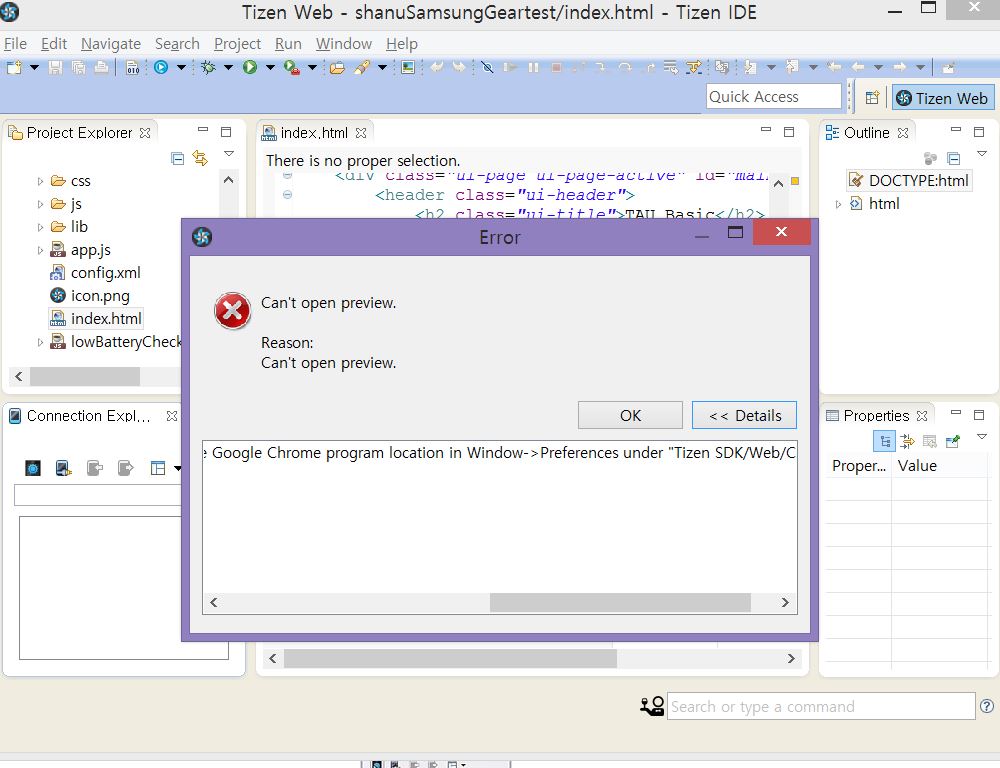Click Collapse All icon in Project Explorer
Screen dimensions: 1000x768
point(177,158)
